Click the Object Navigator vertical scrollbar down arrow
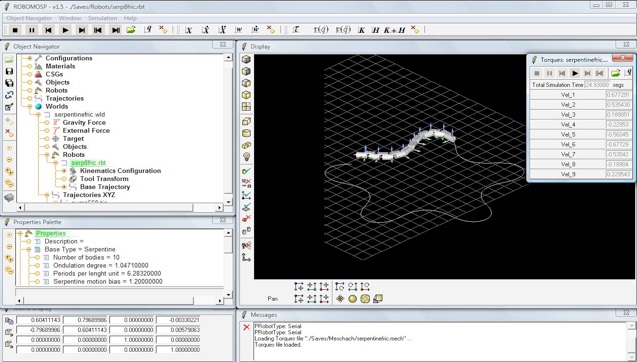The width and height of the screenshot is (637, 362). [x=228, y=202]
